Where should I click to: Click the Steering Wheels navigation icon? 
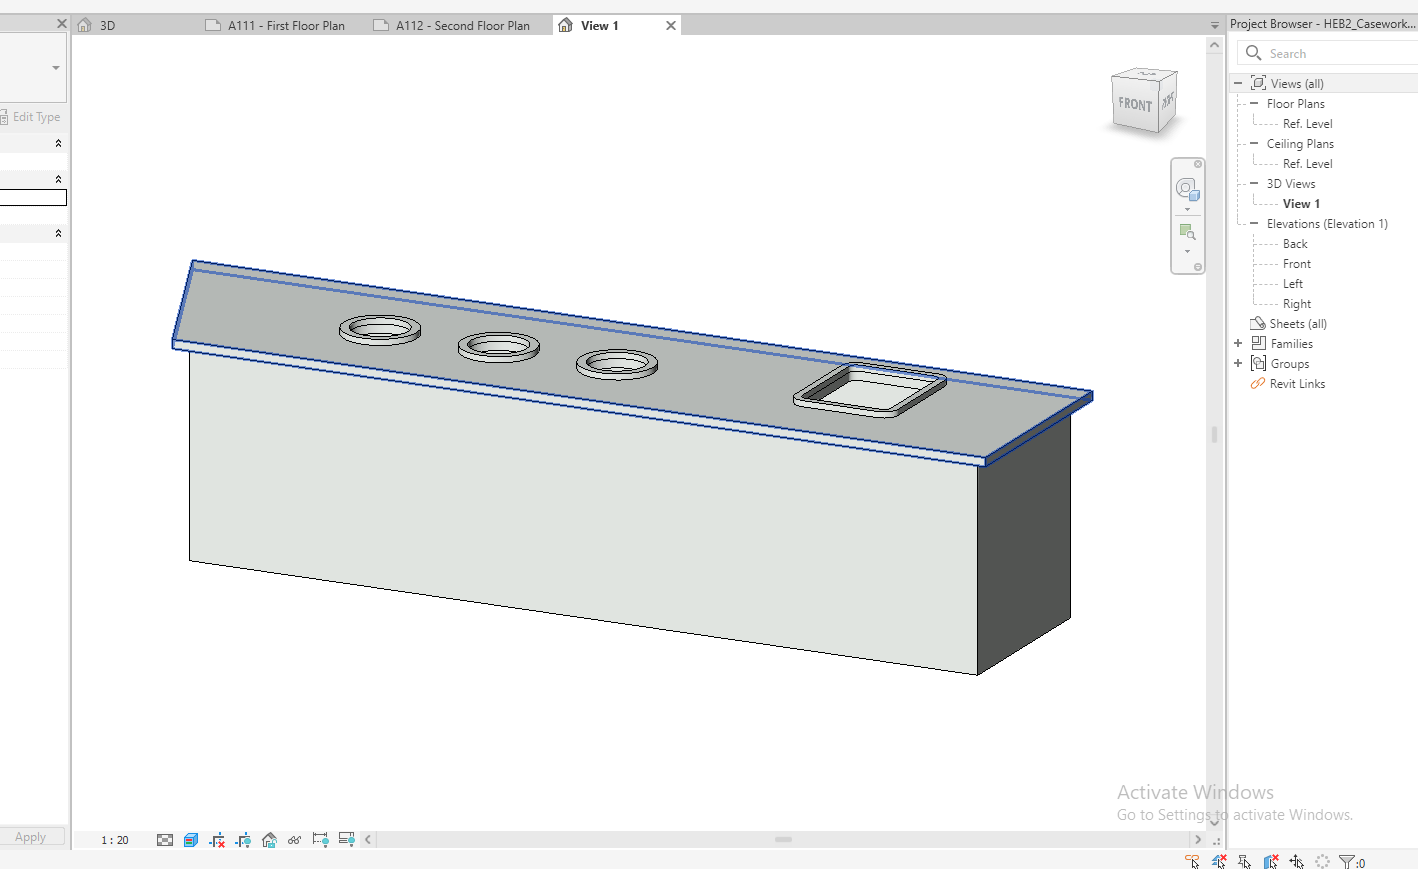[1186, 189]
